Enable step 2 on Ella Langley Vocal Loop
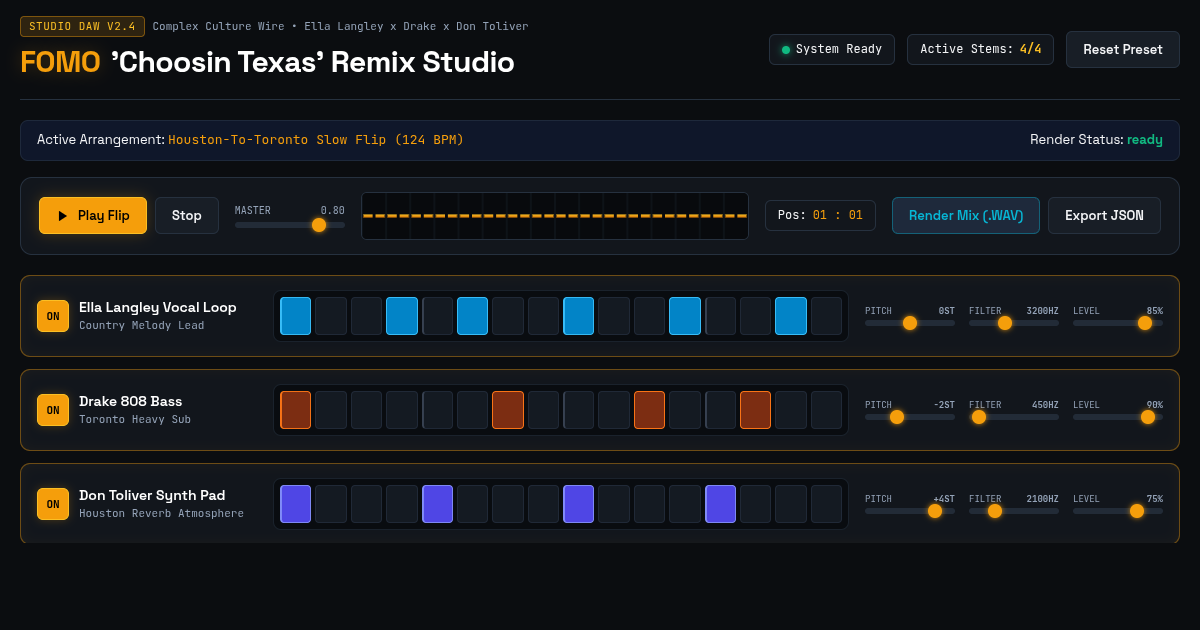This screenshot has width=1200, height=630. (331, 316)
